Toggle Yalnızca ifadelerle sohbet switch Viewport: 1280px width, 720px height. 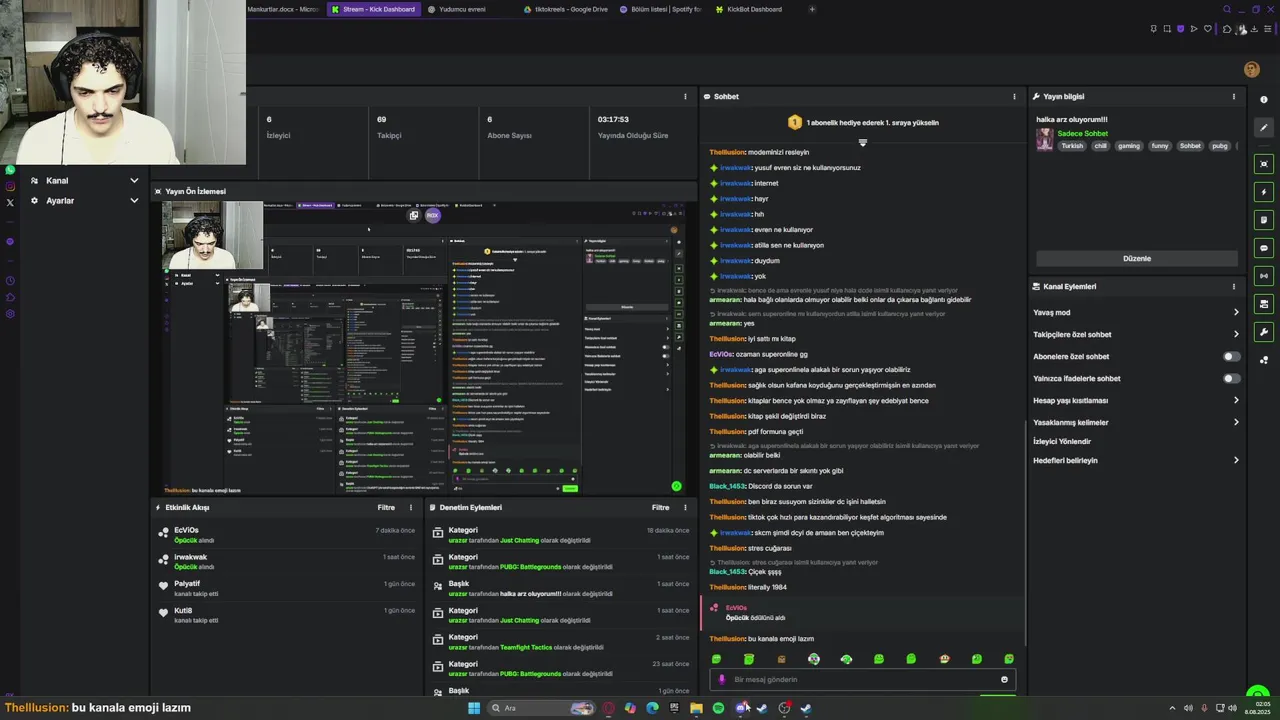click(x=1231, y=378)
